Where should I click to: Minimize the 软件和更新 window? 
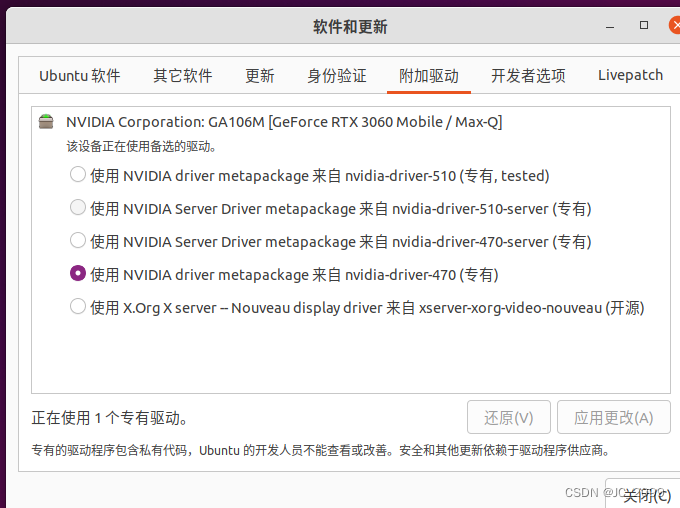coord(610,26)
